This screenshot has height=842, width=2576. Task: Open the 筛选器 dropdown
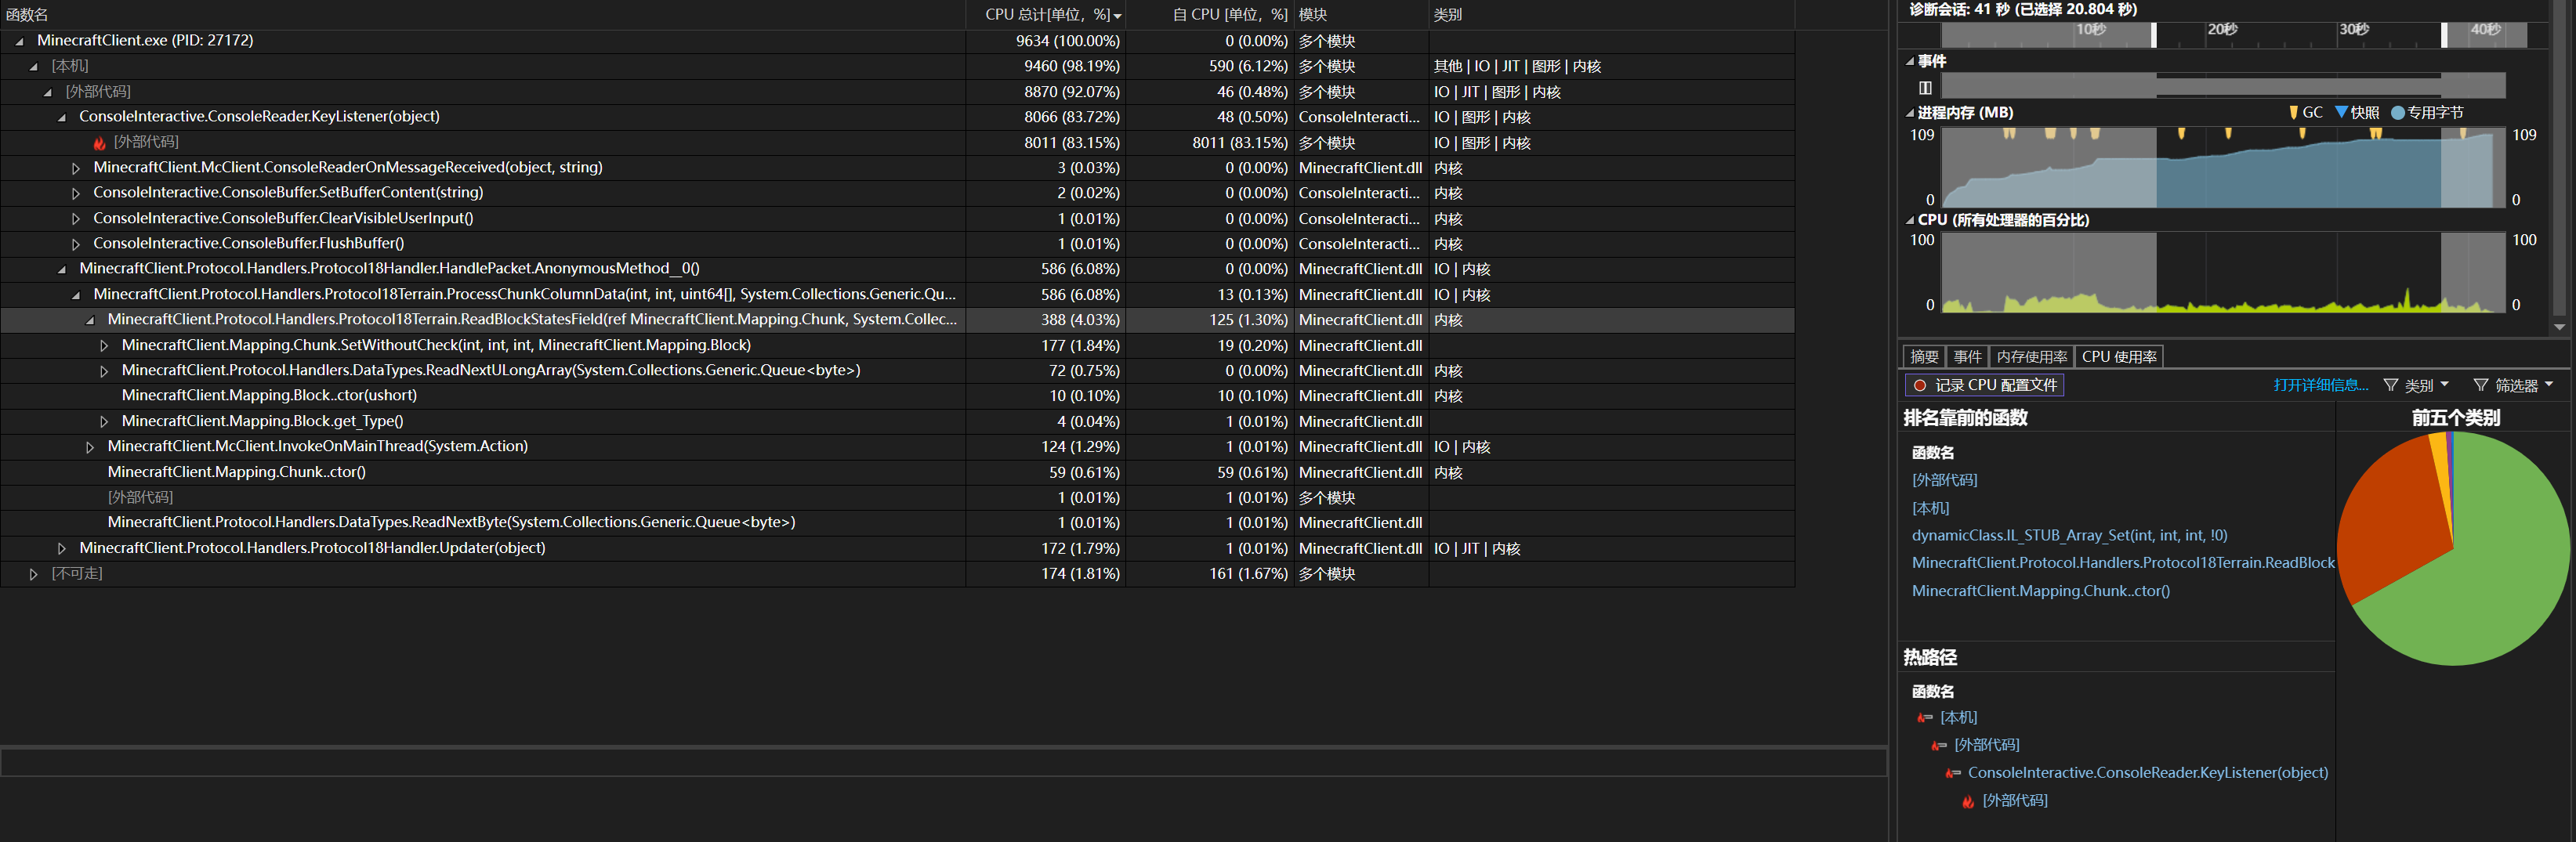2524,385
